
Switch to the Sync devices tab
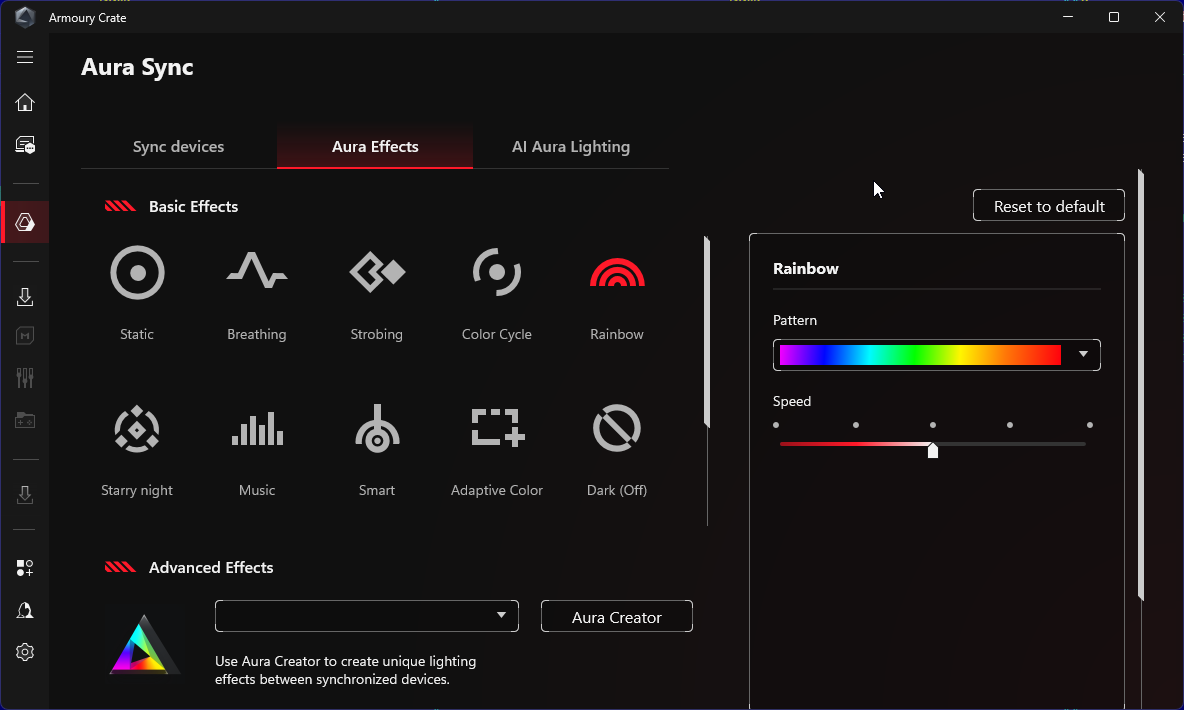(x=179, y=147)
